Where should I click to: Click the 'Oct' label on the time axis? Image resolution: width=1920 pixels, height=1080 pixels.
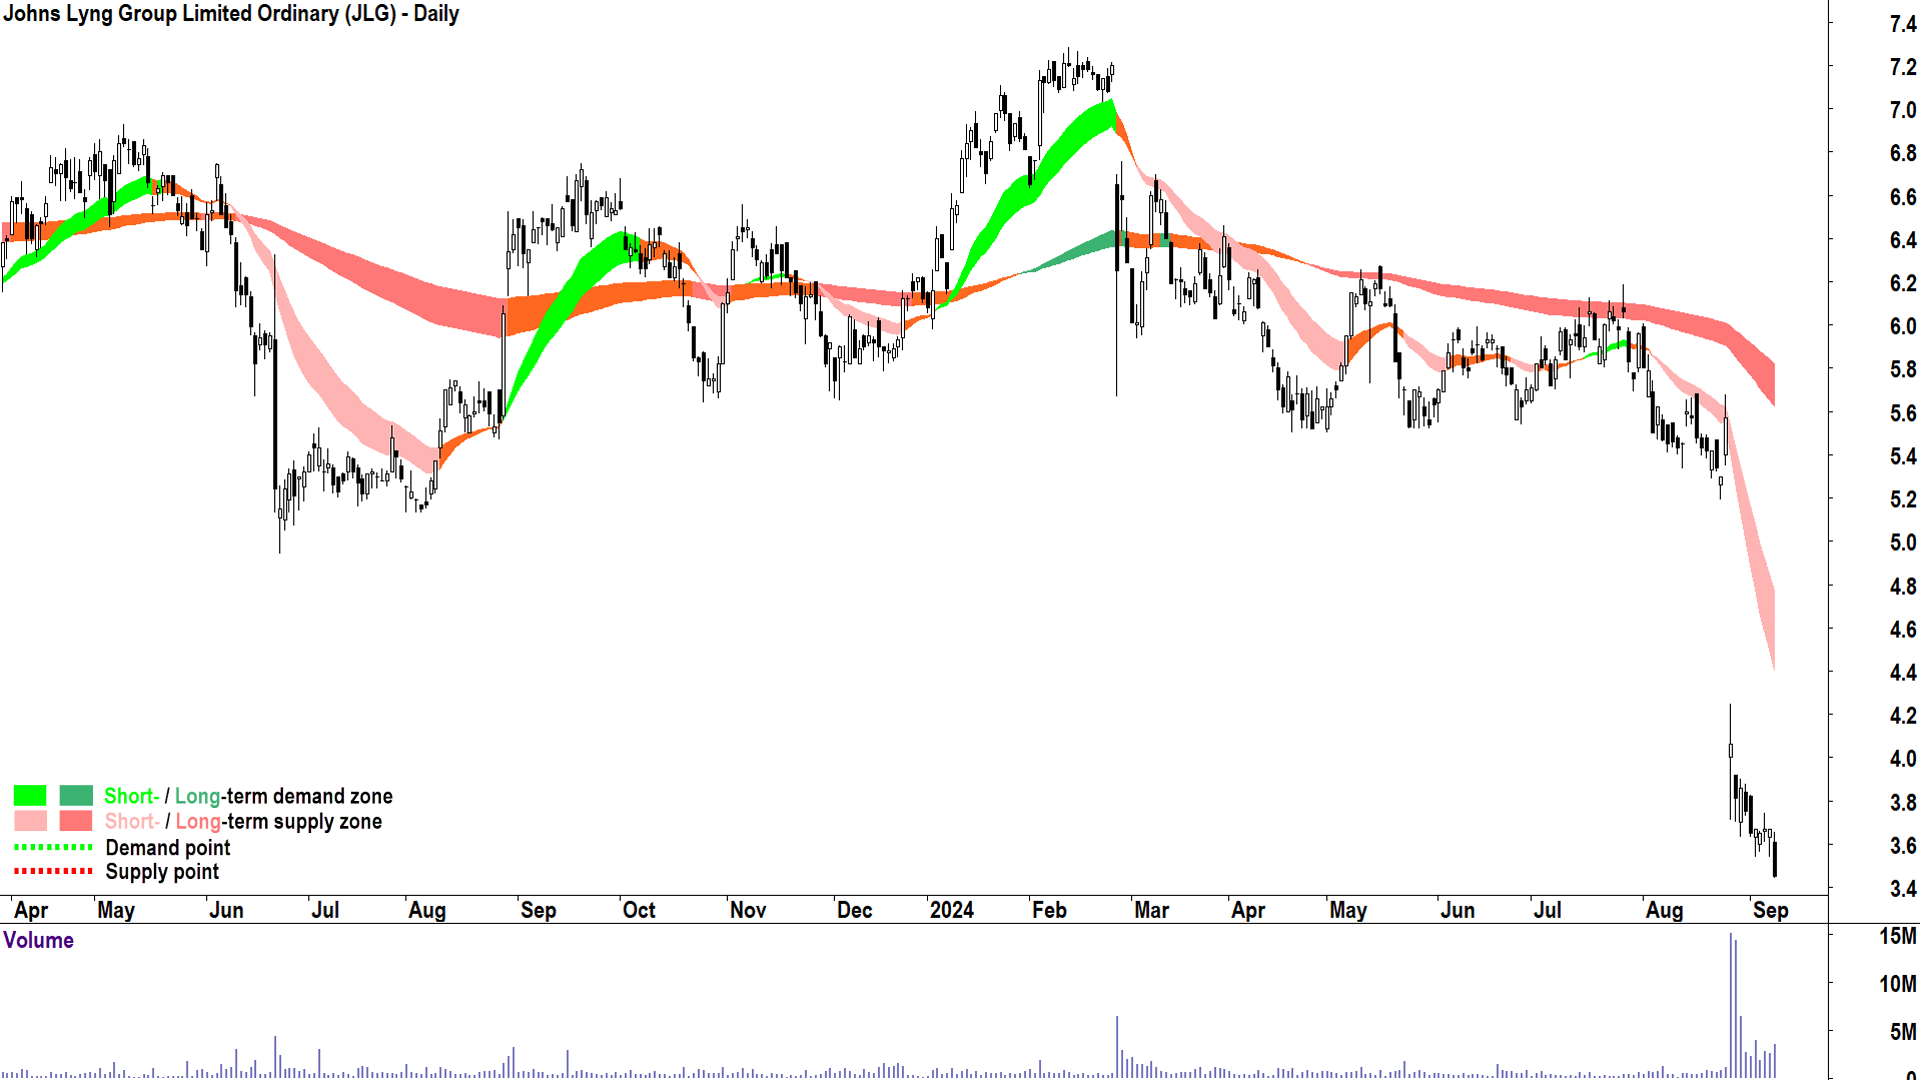click(x=639, y=910)
